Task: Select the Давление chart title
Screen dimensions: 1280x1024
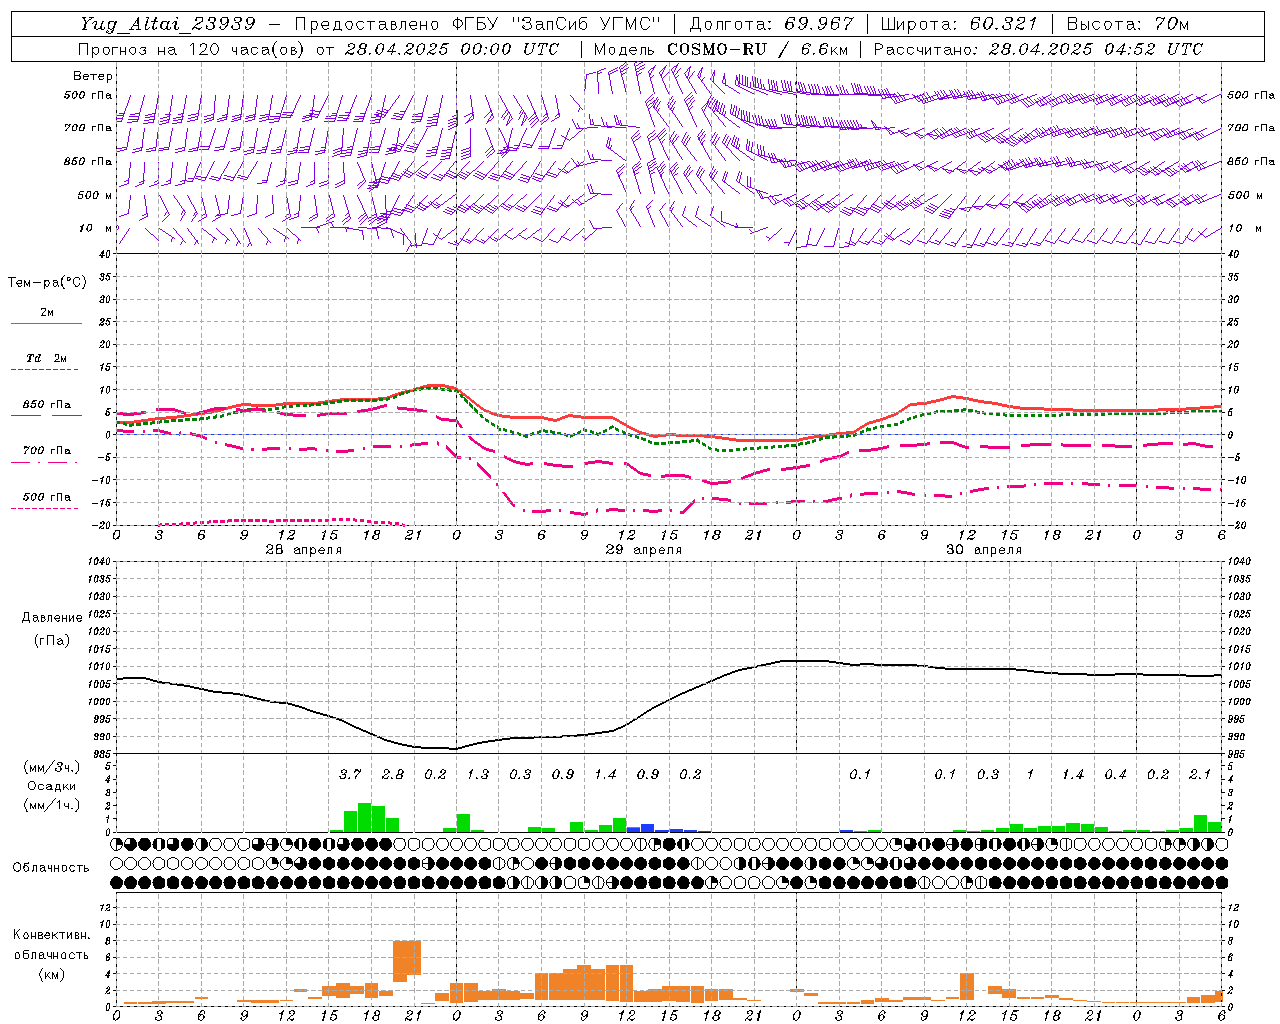Action: (x=52, y=618)
